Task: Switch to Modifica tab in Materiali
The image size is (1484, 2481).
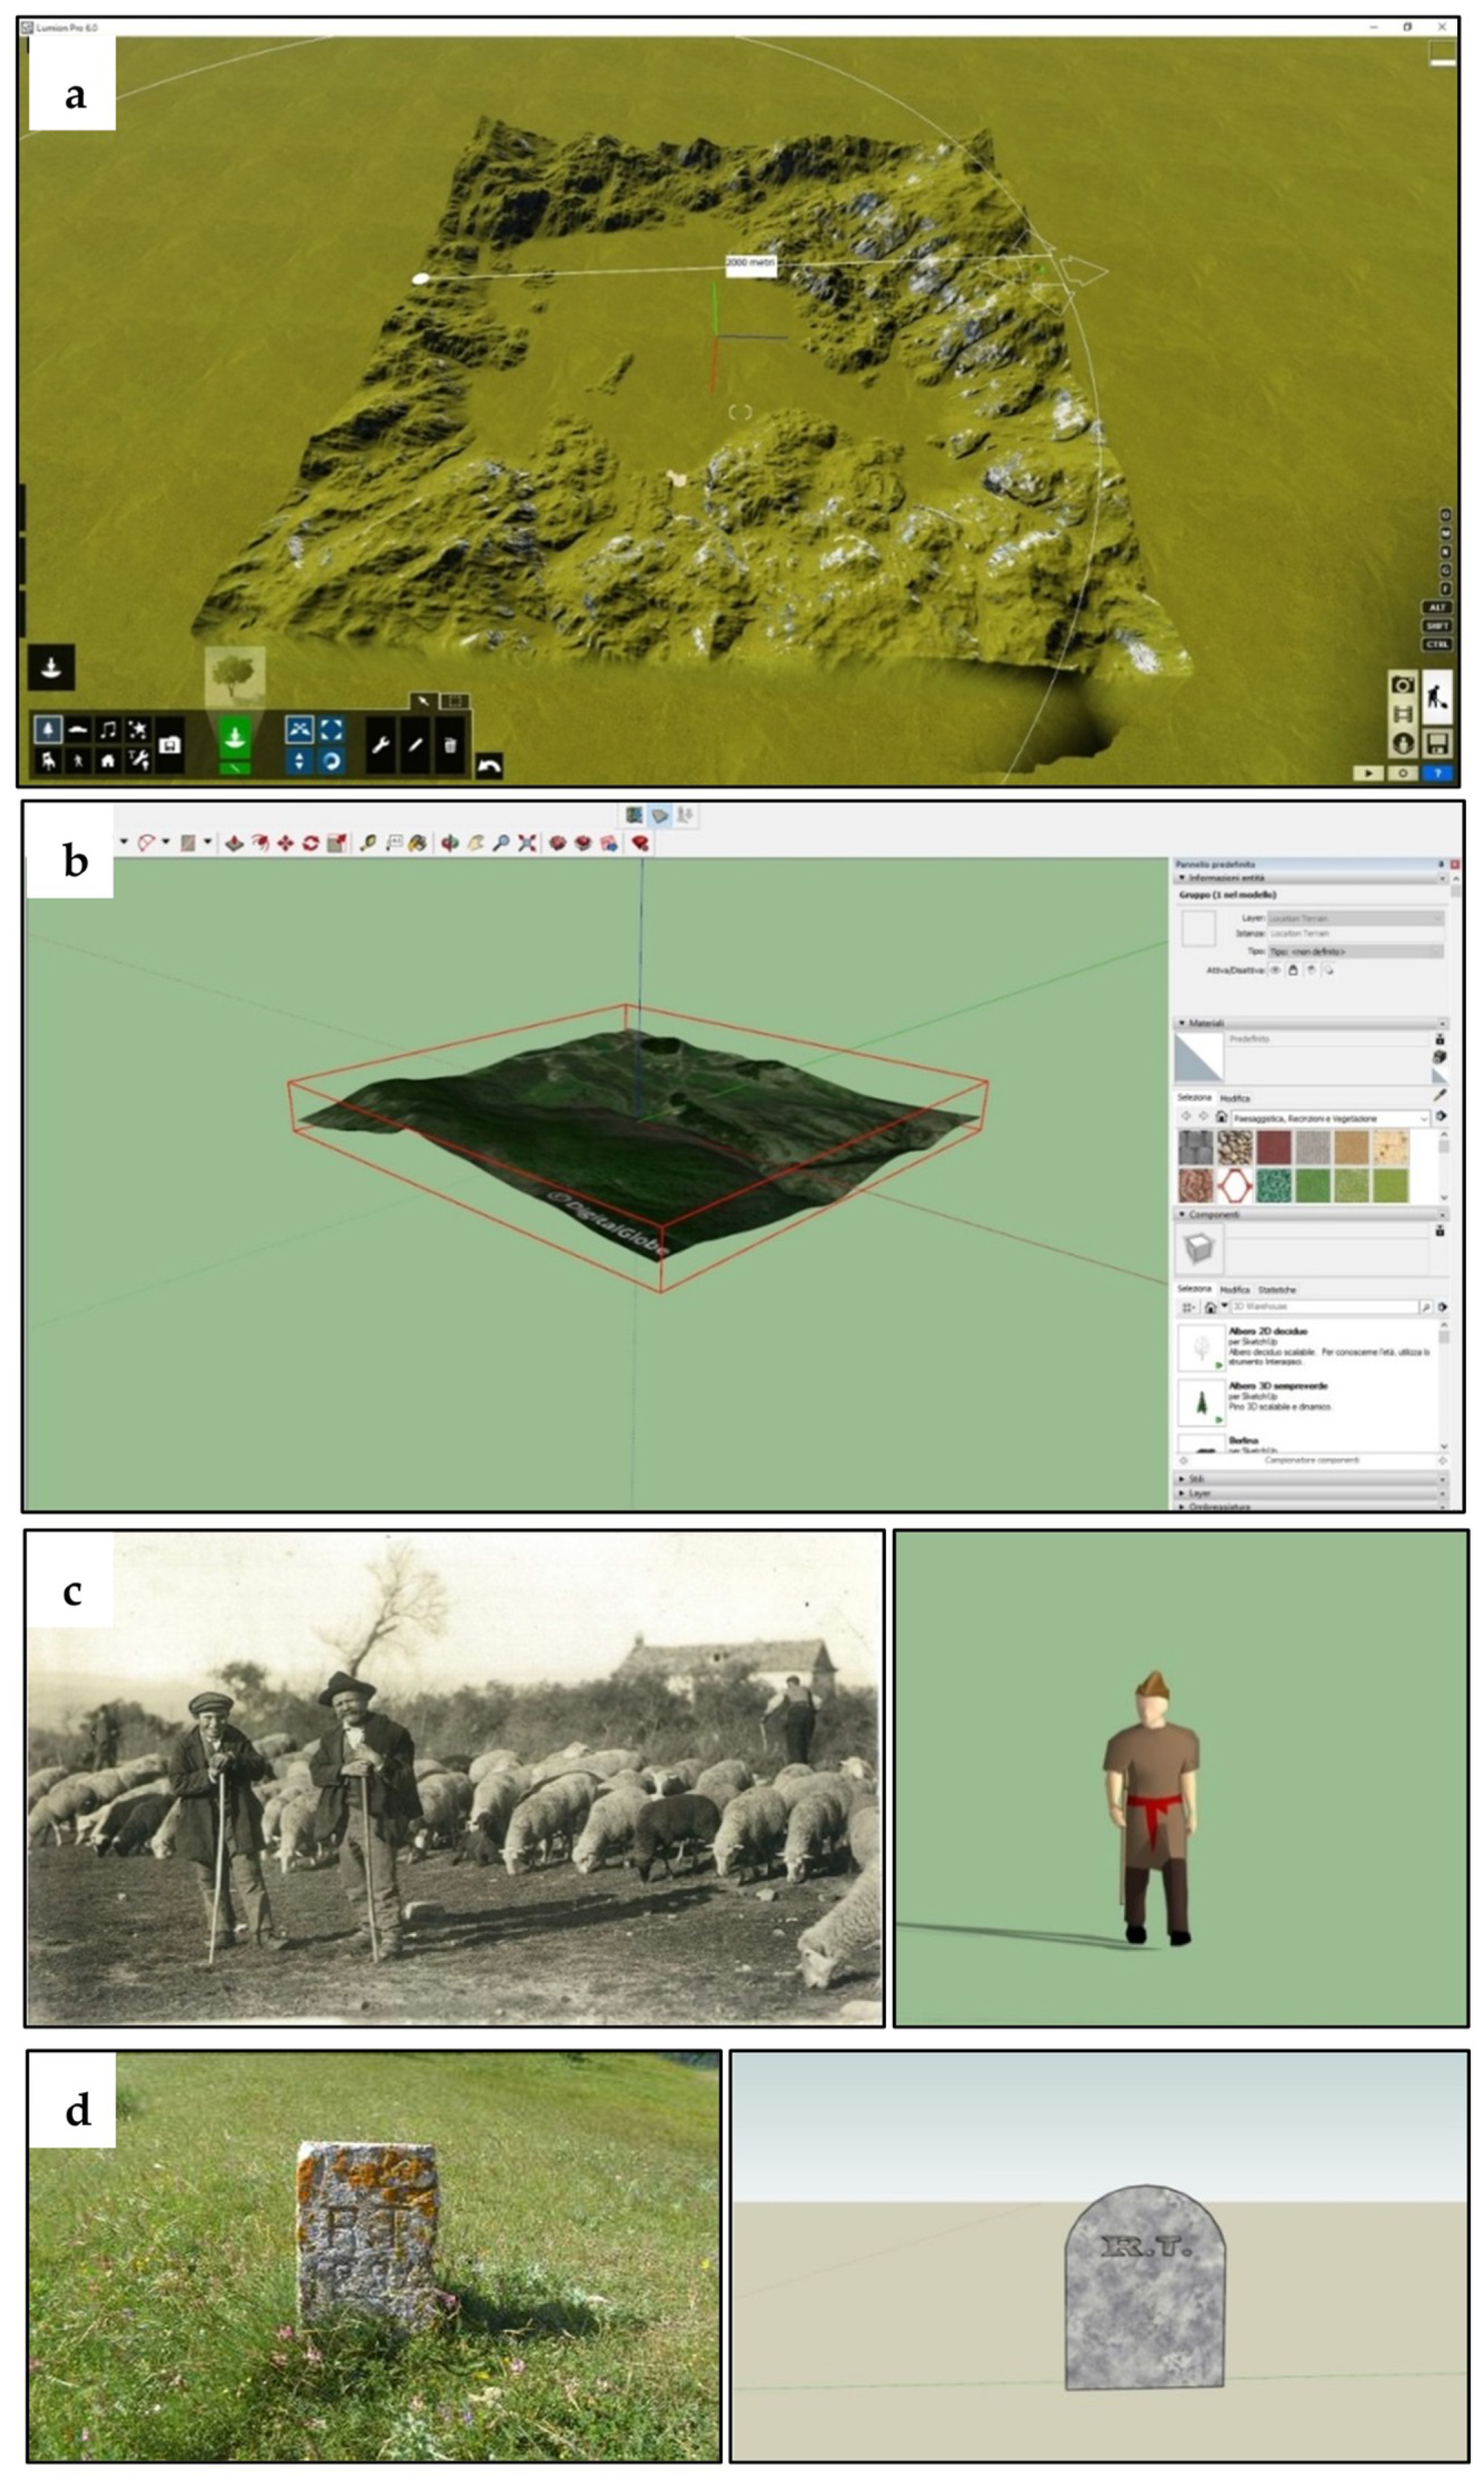Action: (x=1234, y=1098)
